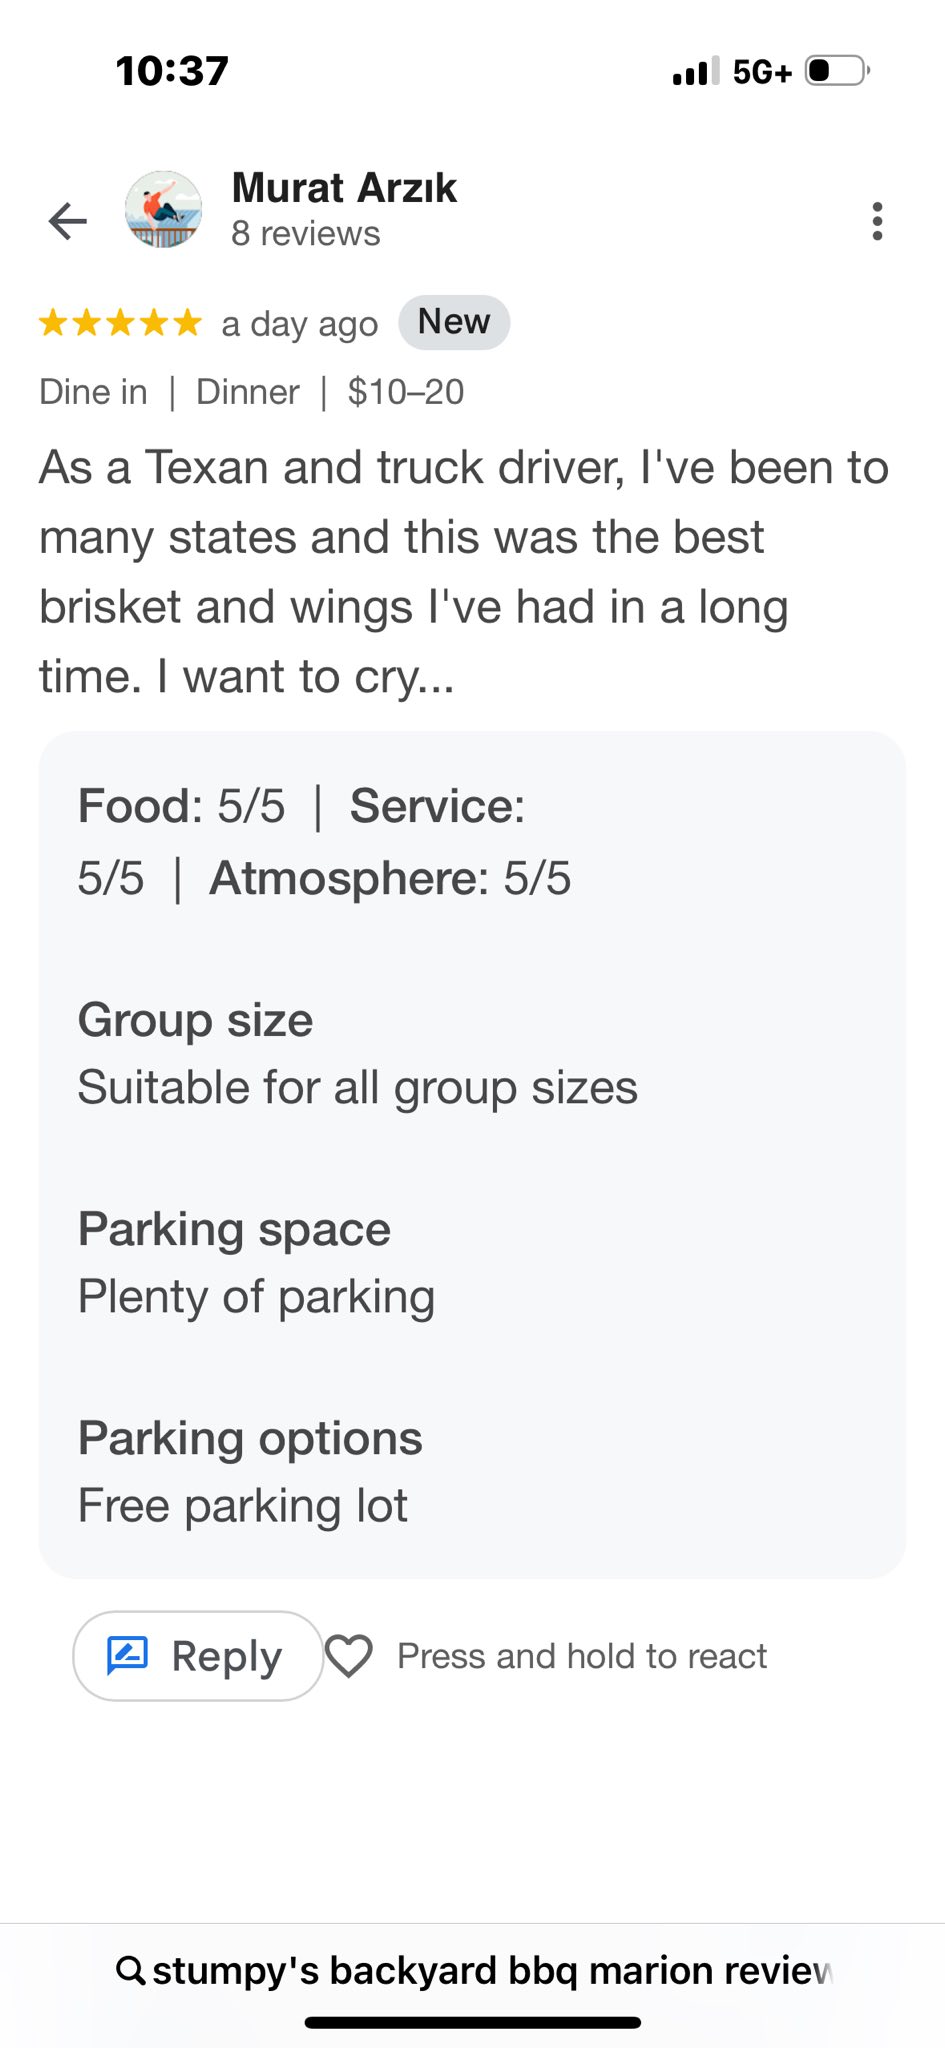Tap the Reply pencil icon
The image size is (945, 2048).
click(x=127, y=1655)
